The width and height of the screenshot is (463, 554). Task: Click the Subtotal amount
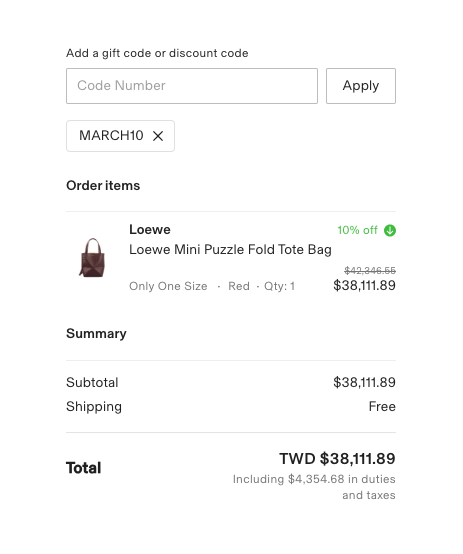364,382
